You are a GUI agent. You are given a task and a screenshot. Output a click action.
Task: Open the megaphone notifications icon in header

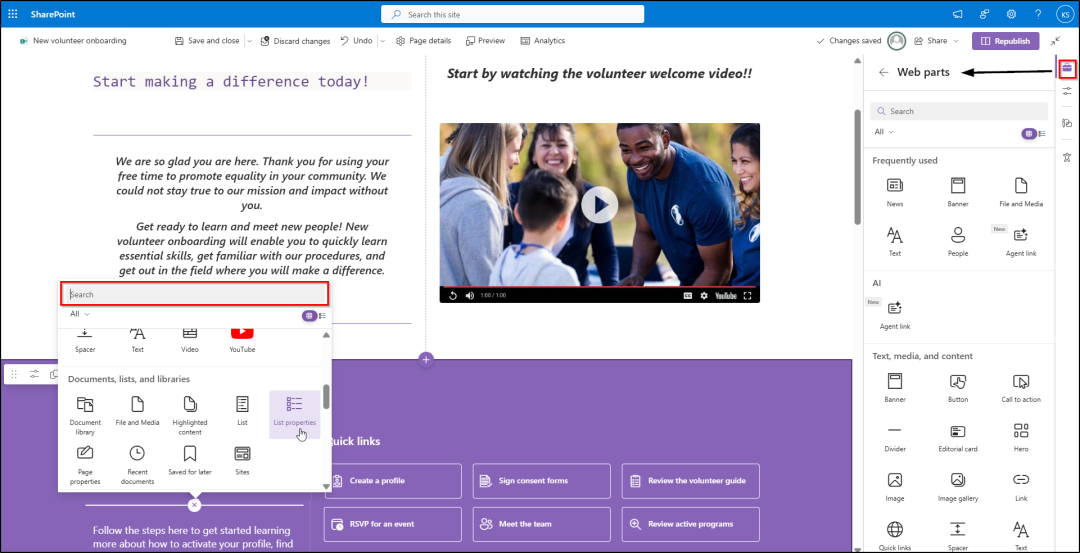pyautogui.click(x=957, y=14)
